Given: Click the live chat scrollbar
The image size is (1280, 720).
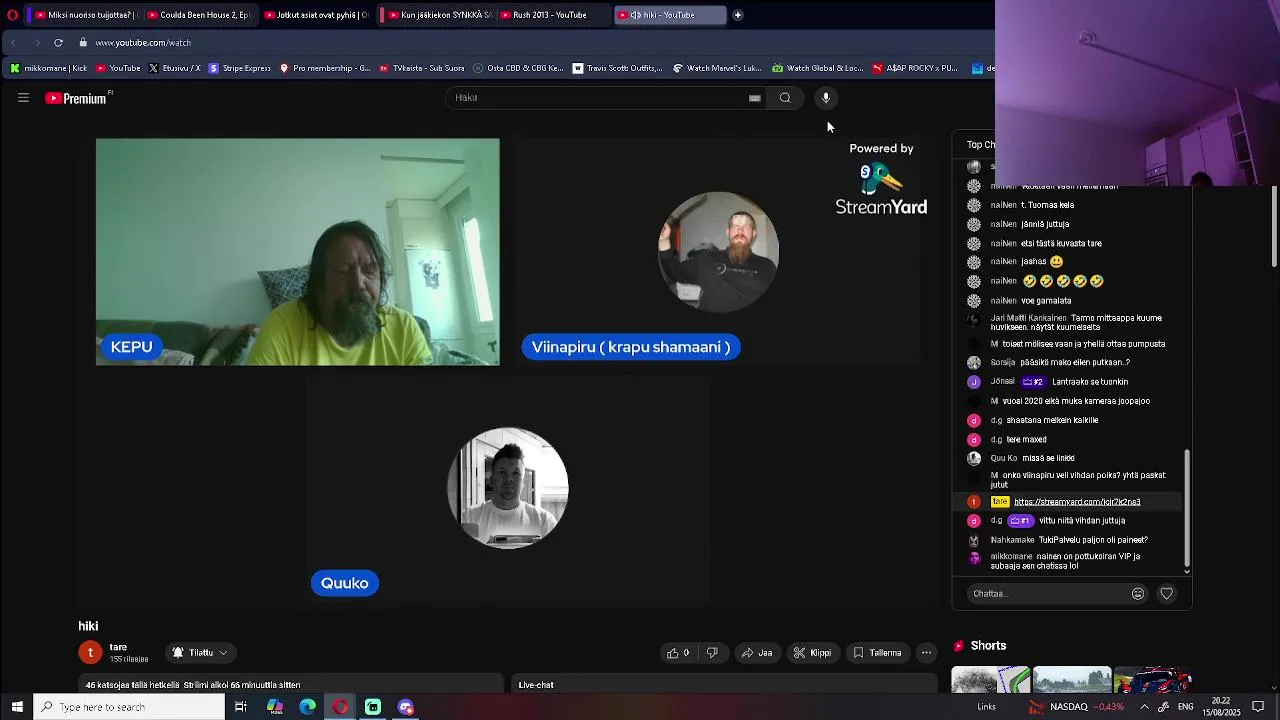Looking at the screenshot, I should pyautogui.click(x=1187, y=507).
